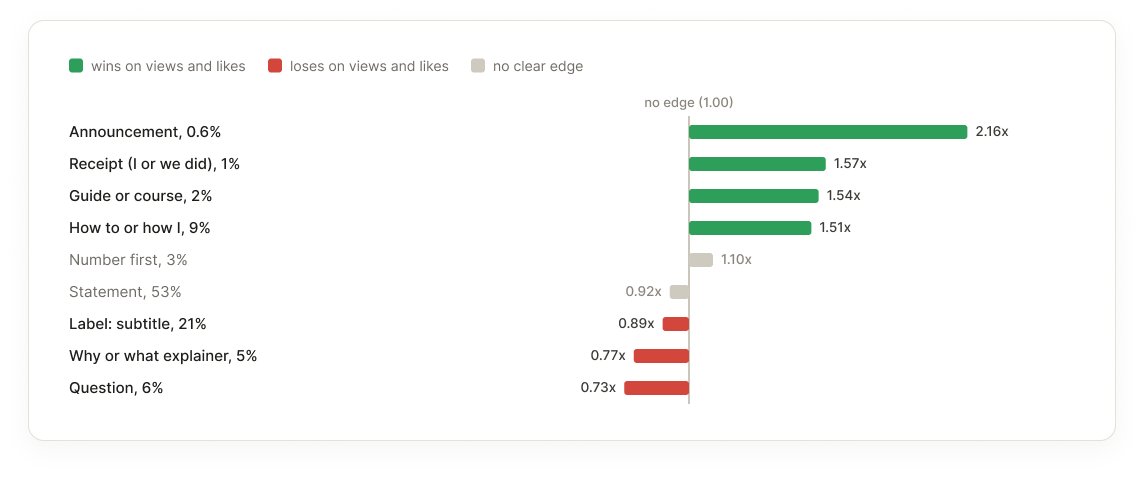The height and width of the screenshot is (477, 1144).
Task: Click the 0.73x value label
Action: [598, 388]
